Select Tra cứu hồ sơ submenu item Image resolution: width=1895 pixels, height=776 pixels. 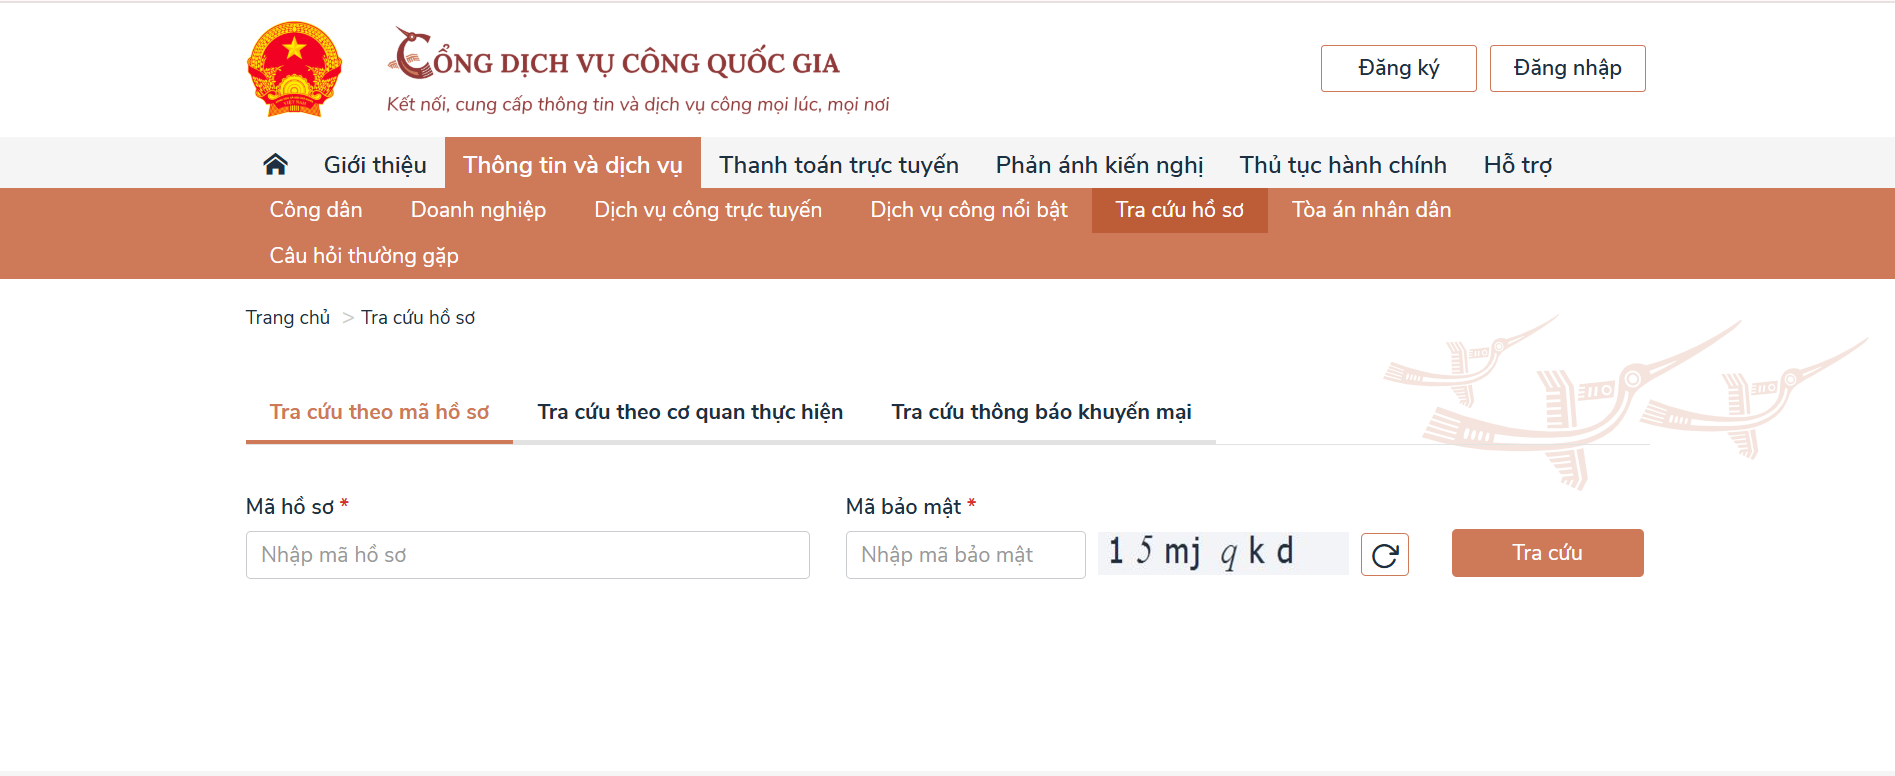[1180, 210]
